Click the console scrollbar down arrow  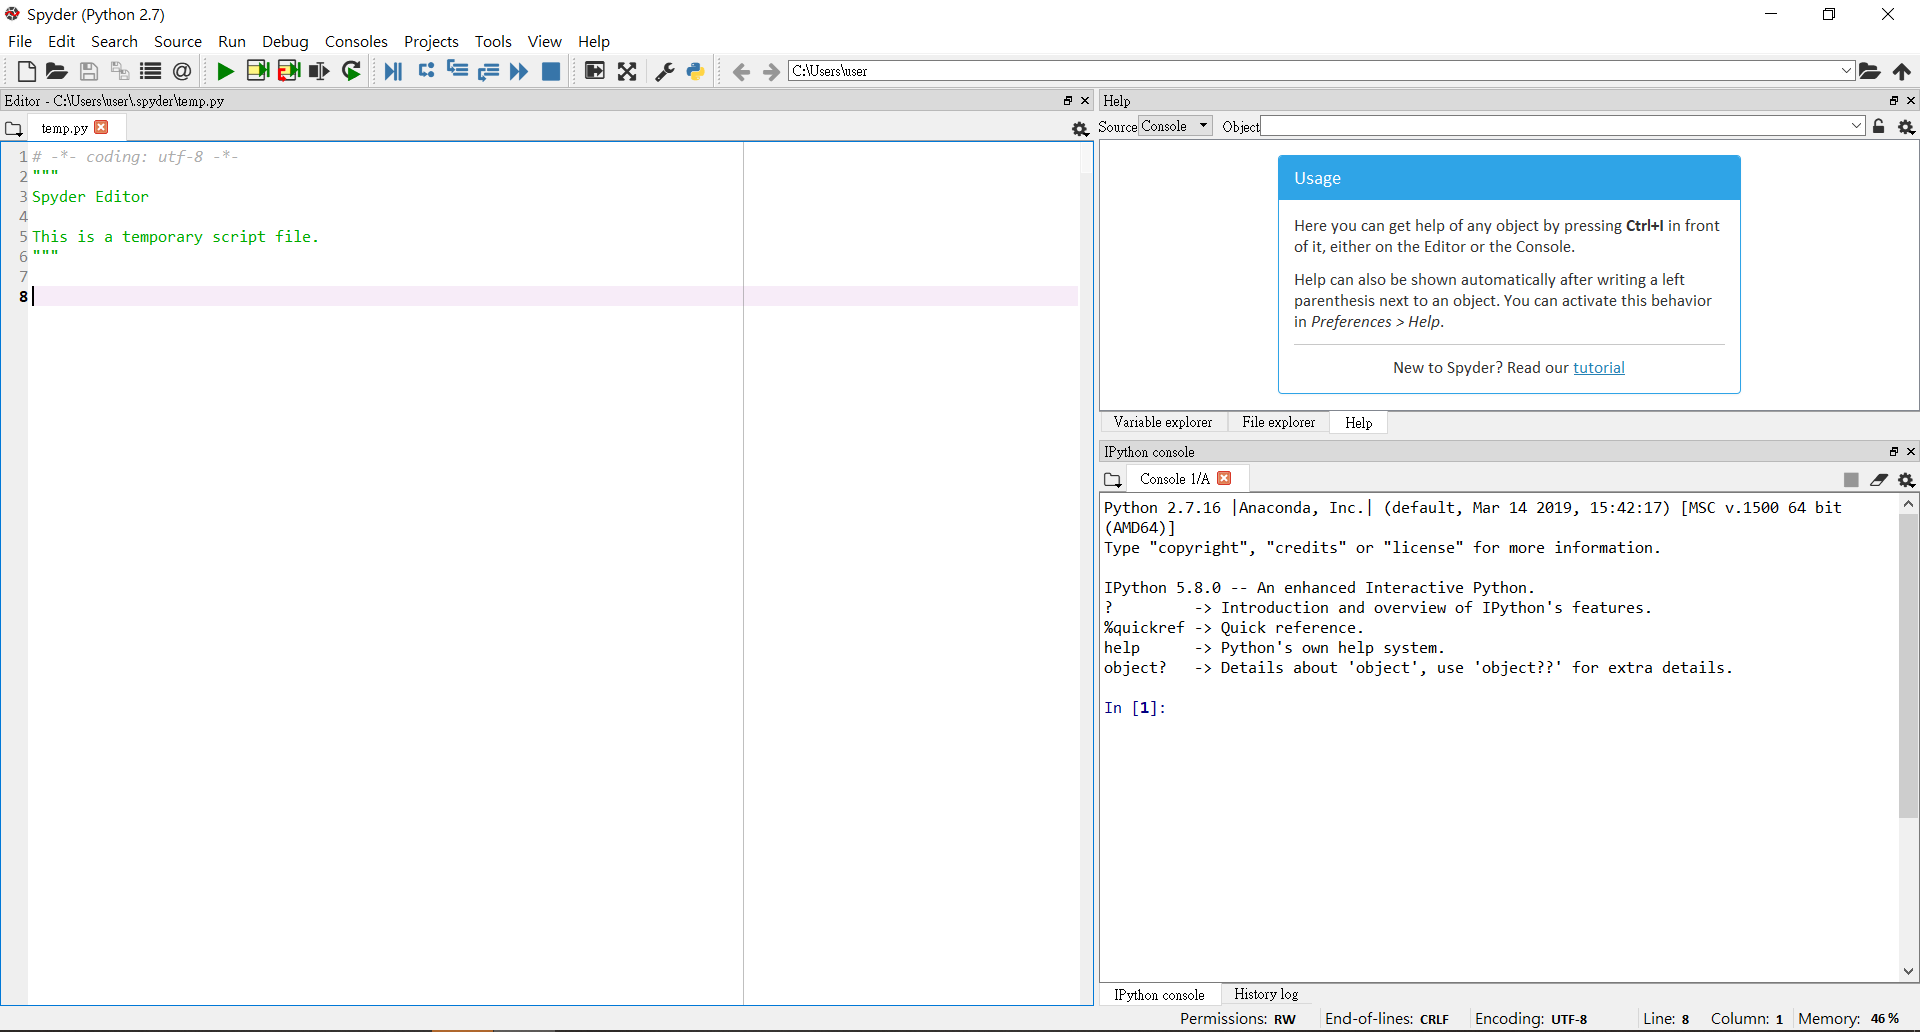tap(1908, 971)
